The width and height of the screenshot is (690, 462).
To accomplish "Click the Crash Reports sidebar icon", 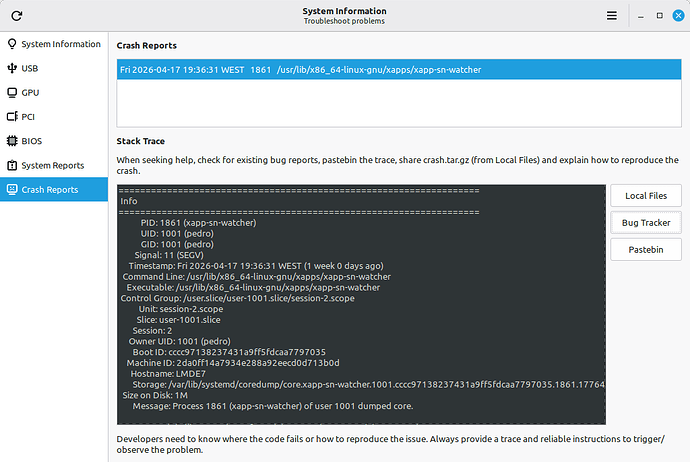I will coord(12,189).
